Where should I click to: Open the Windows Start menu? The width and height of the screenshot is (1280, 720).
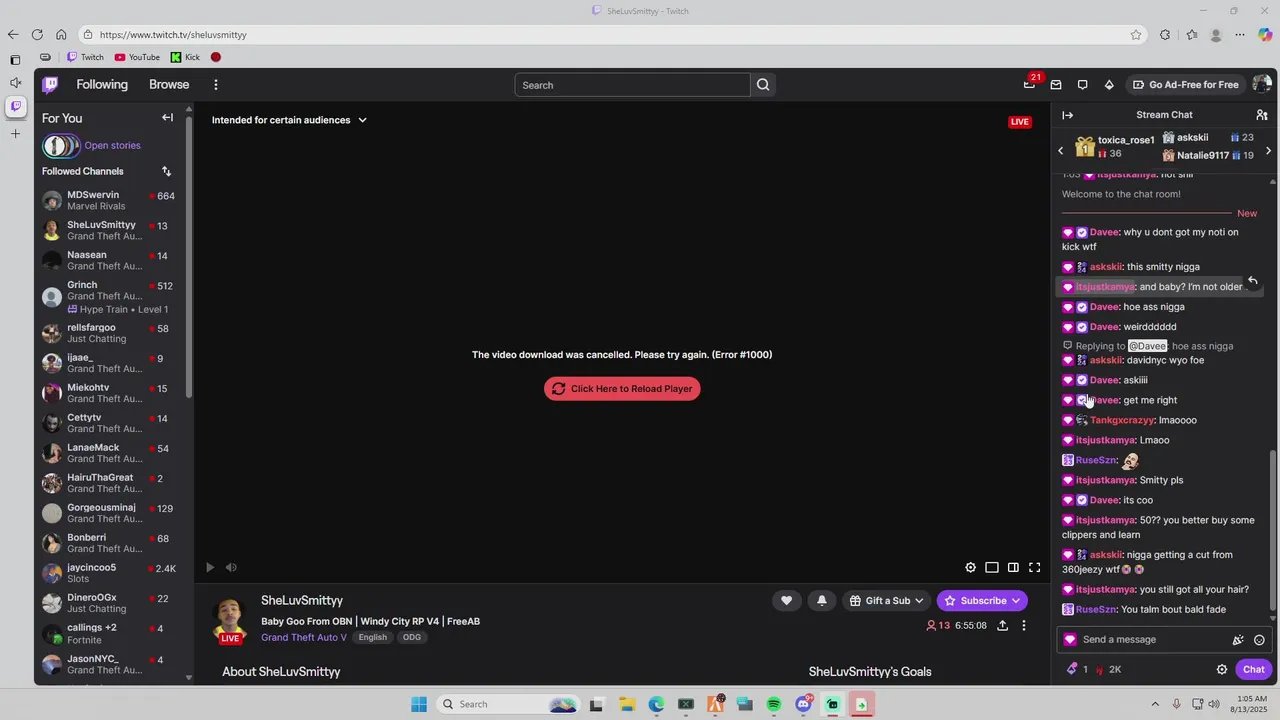click(418, 704)
